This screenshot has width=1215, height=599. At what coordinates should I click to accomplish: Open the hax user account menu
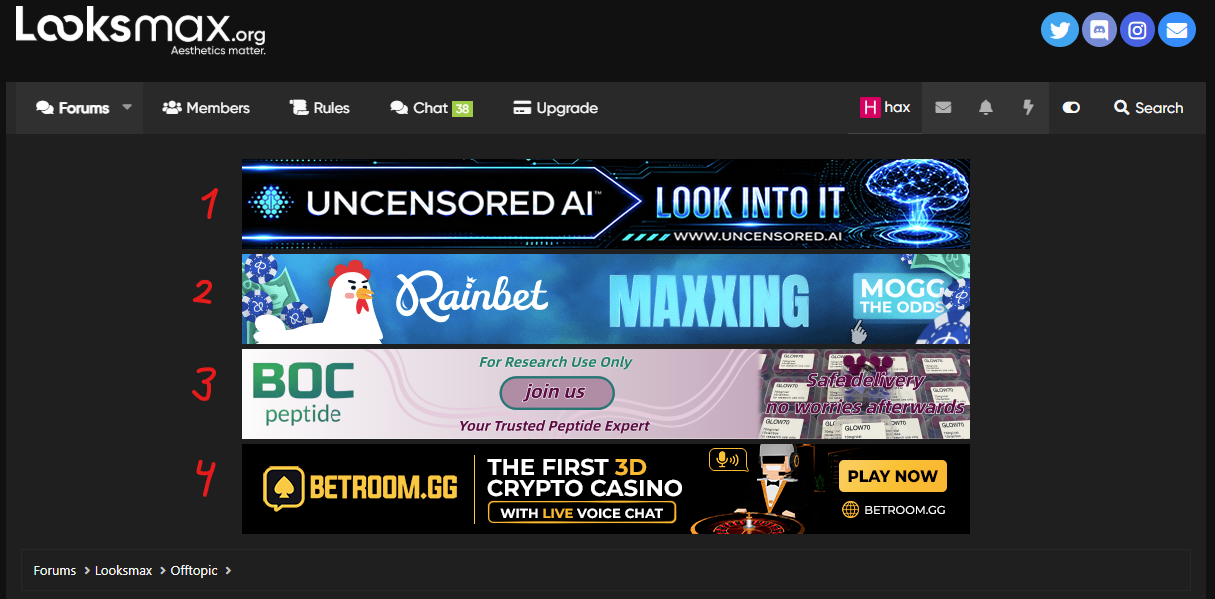click(x=885, y=107)
